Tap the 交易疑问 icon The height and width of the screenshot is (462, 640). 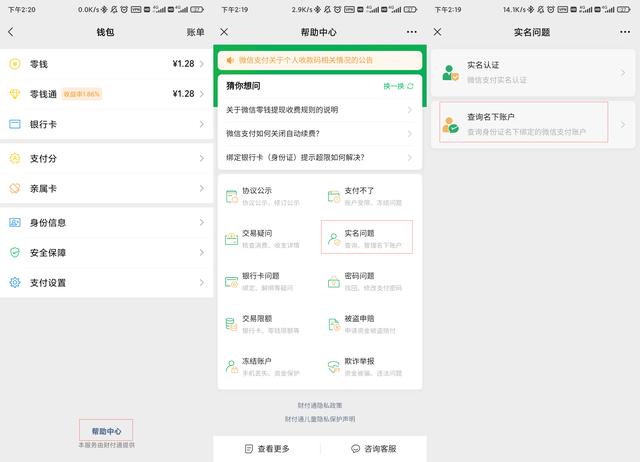[232, 239]
